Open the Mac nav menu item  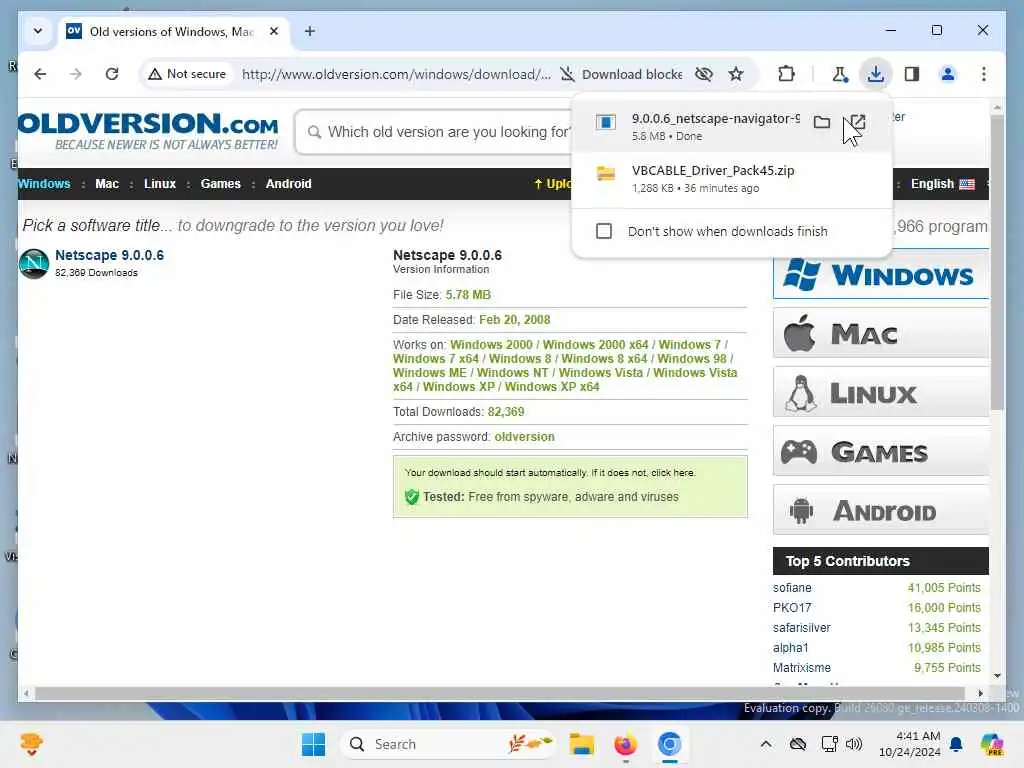107,184
